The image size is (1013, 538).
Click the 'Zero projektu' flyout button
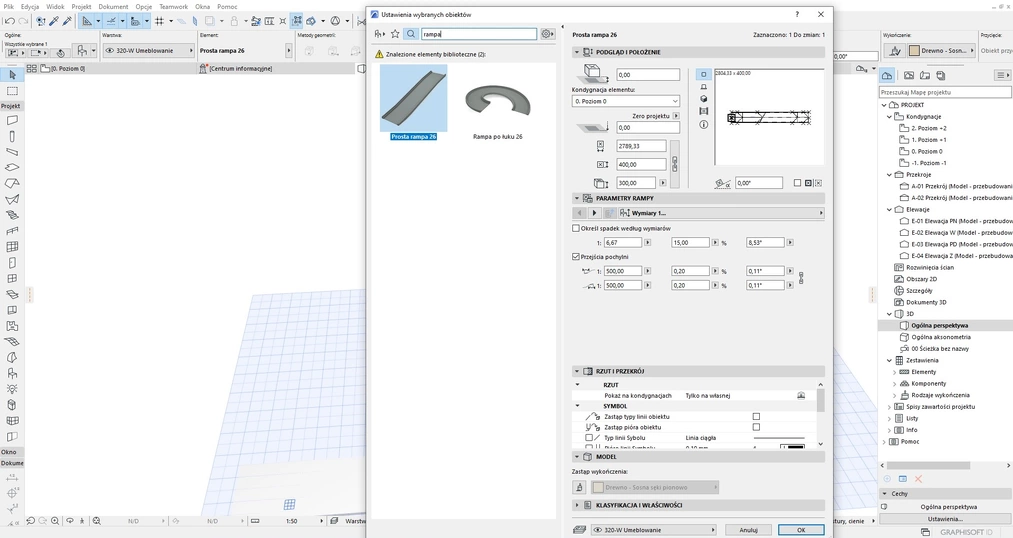tap(676, 116)
